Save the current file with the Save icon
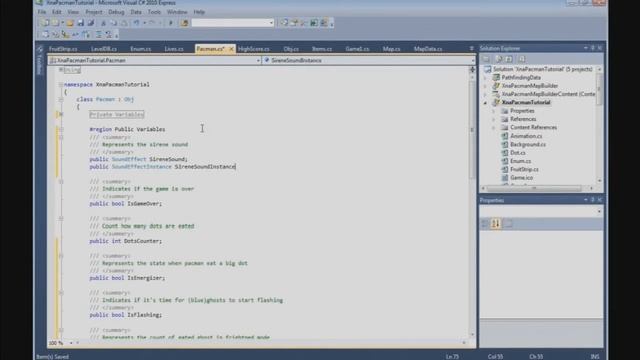640x360 pixels. pyautogui.click(x=80, y=23)
